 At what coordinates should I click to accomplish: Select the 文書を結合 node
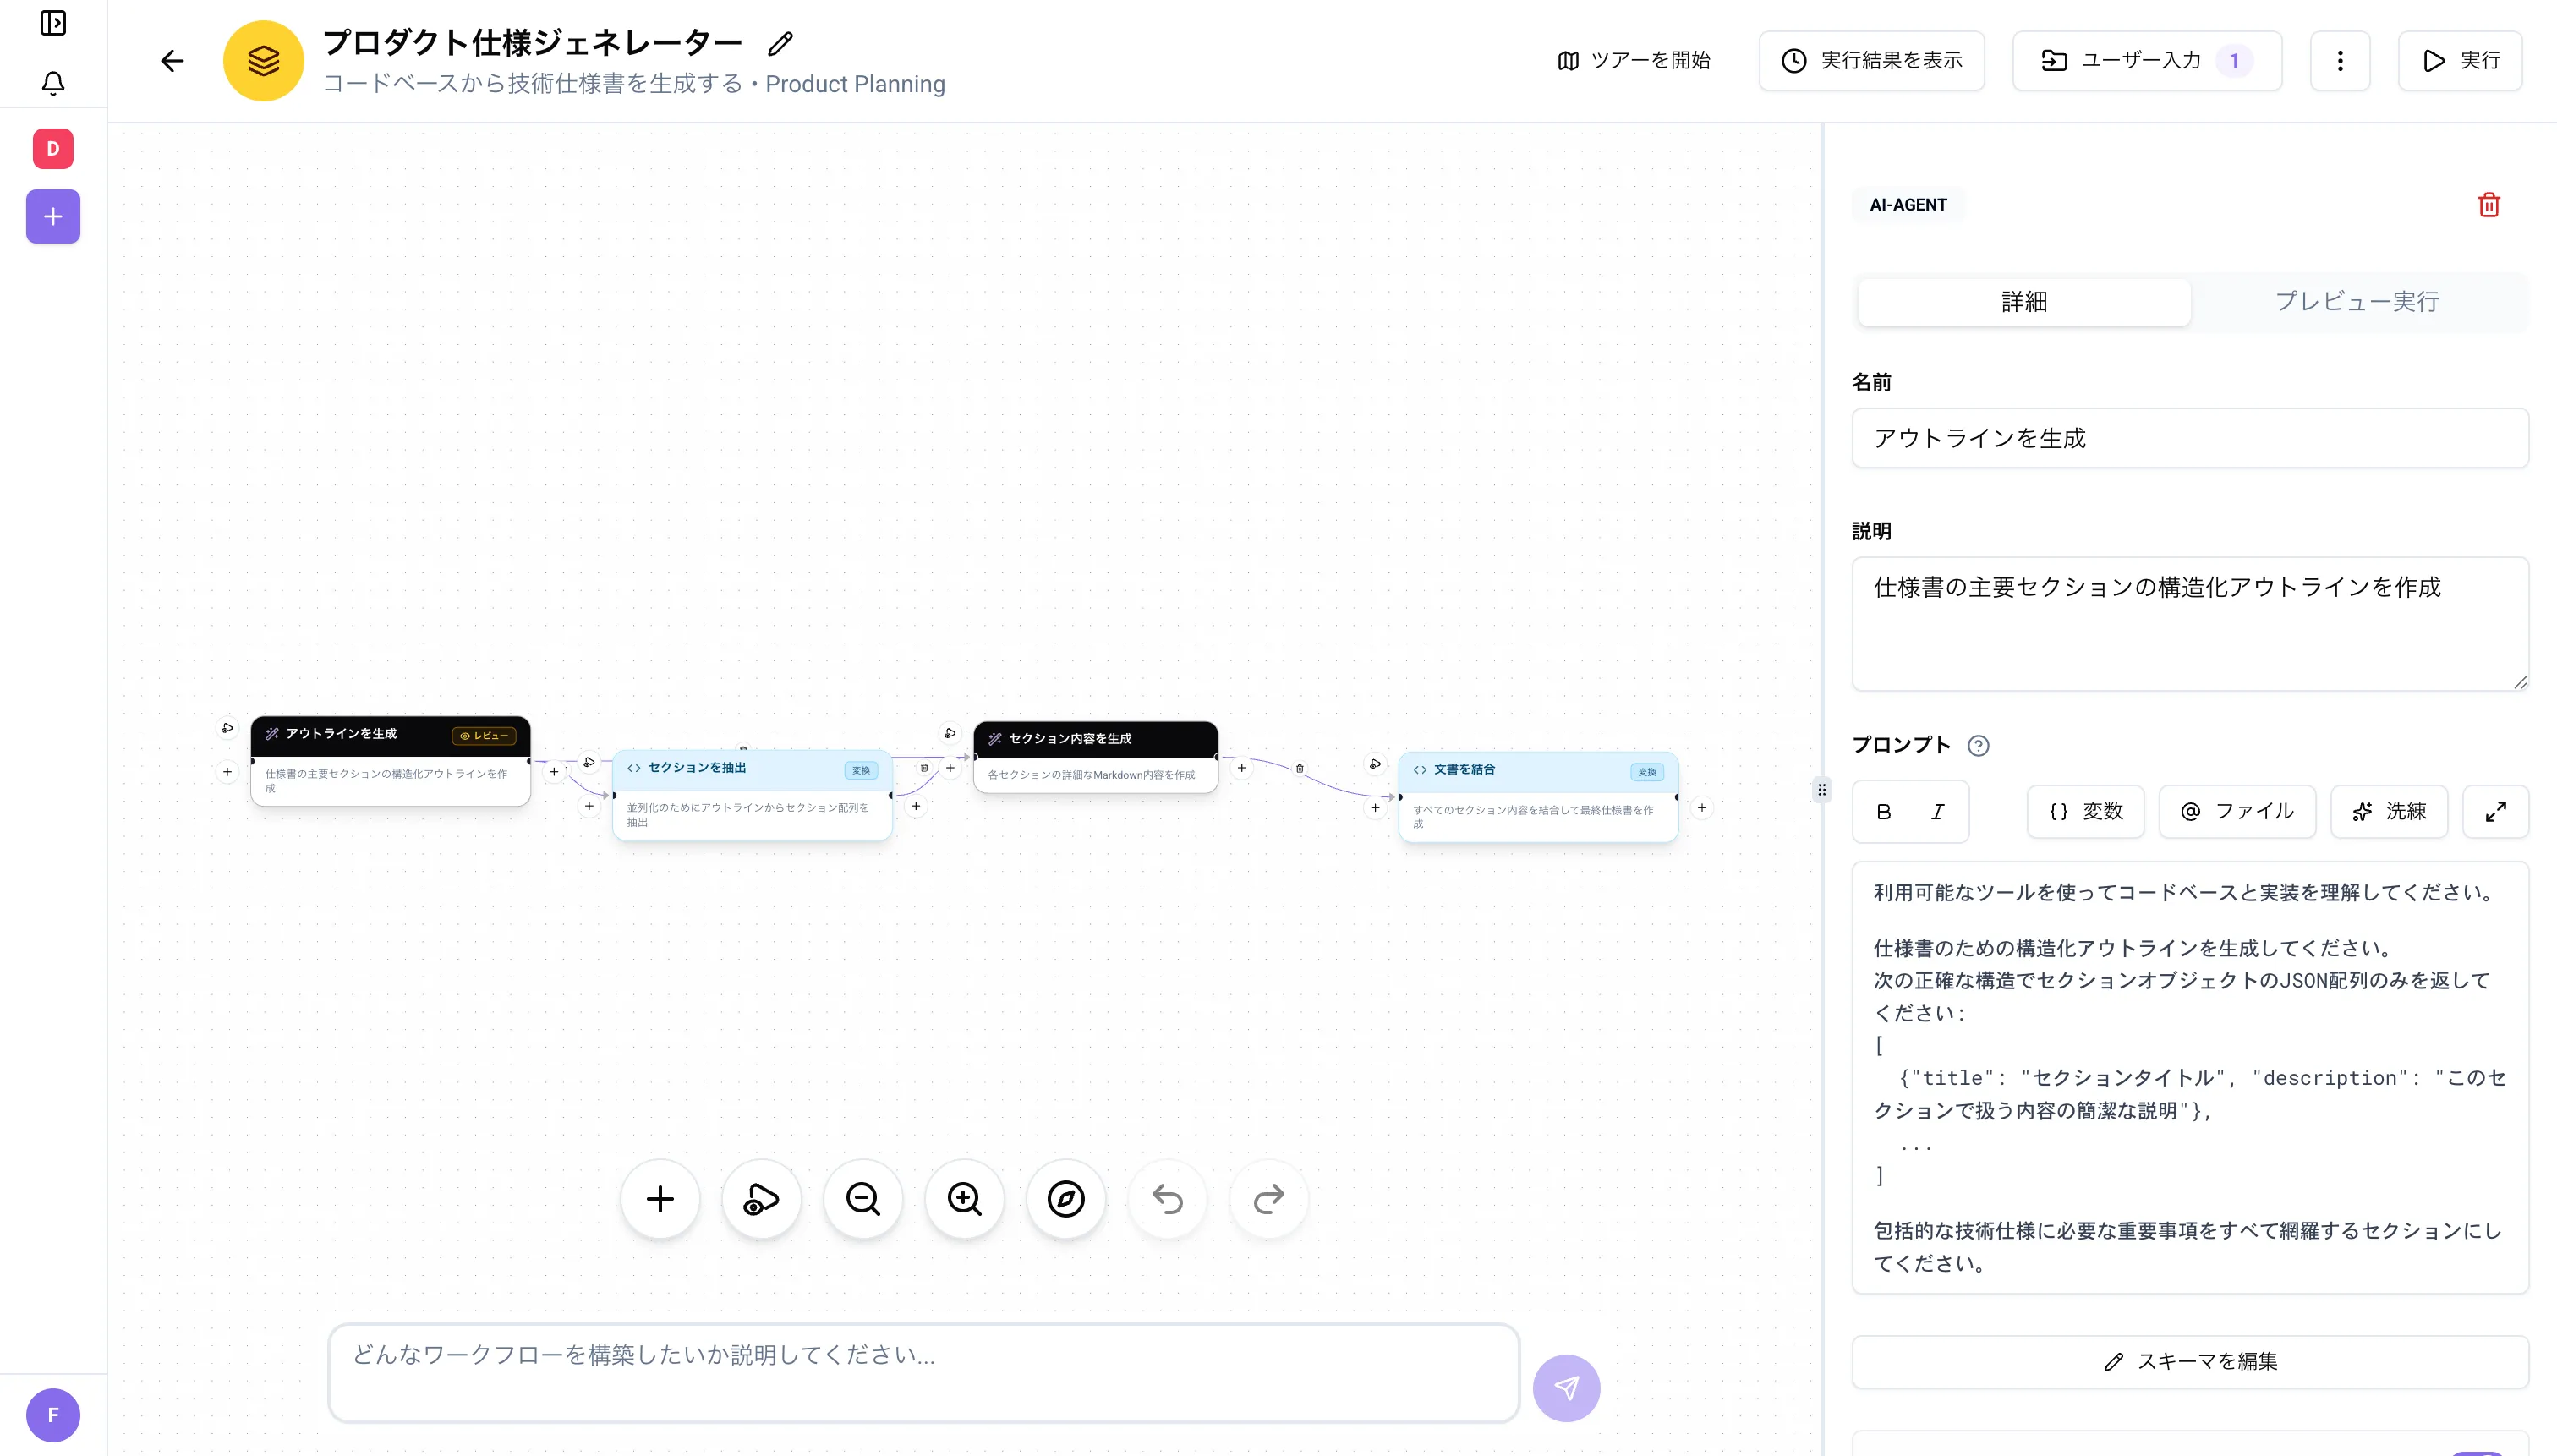coord(1538,797)
